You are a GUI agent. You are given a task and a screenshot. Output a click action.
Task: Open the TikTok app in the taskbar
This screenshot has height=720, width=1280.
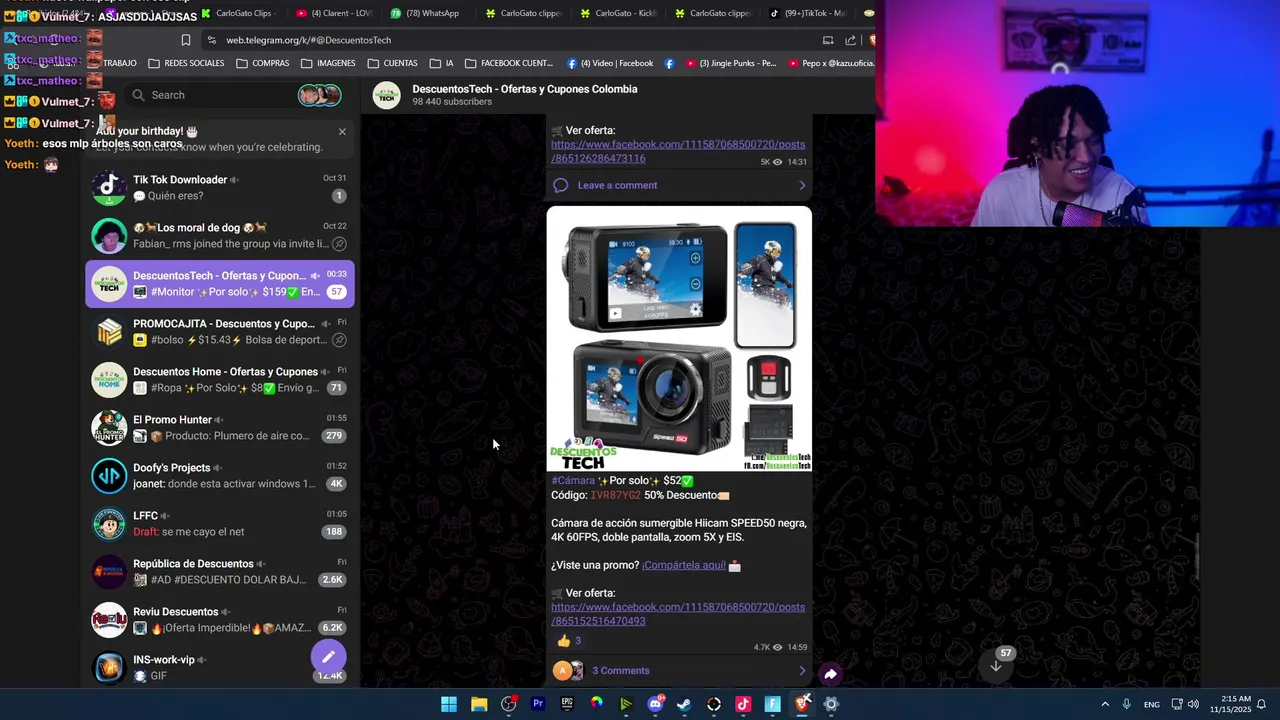(x=743, y=704)
